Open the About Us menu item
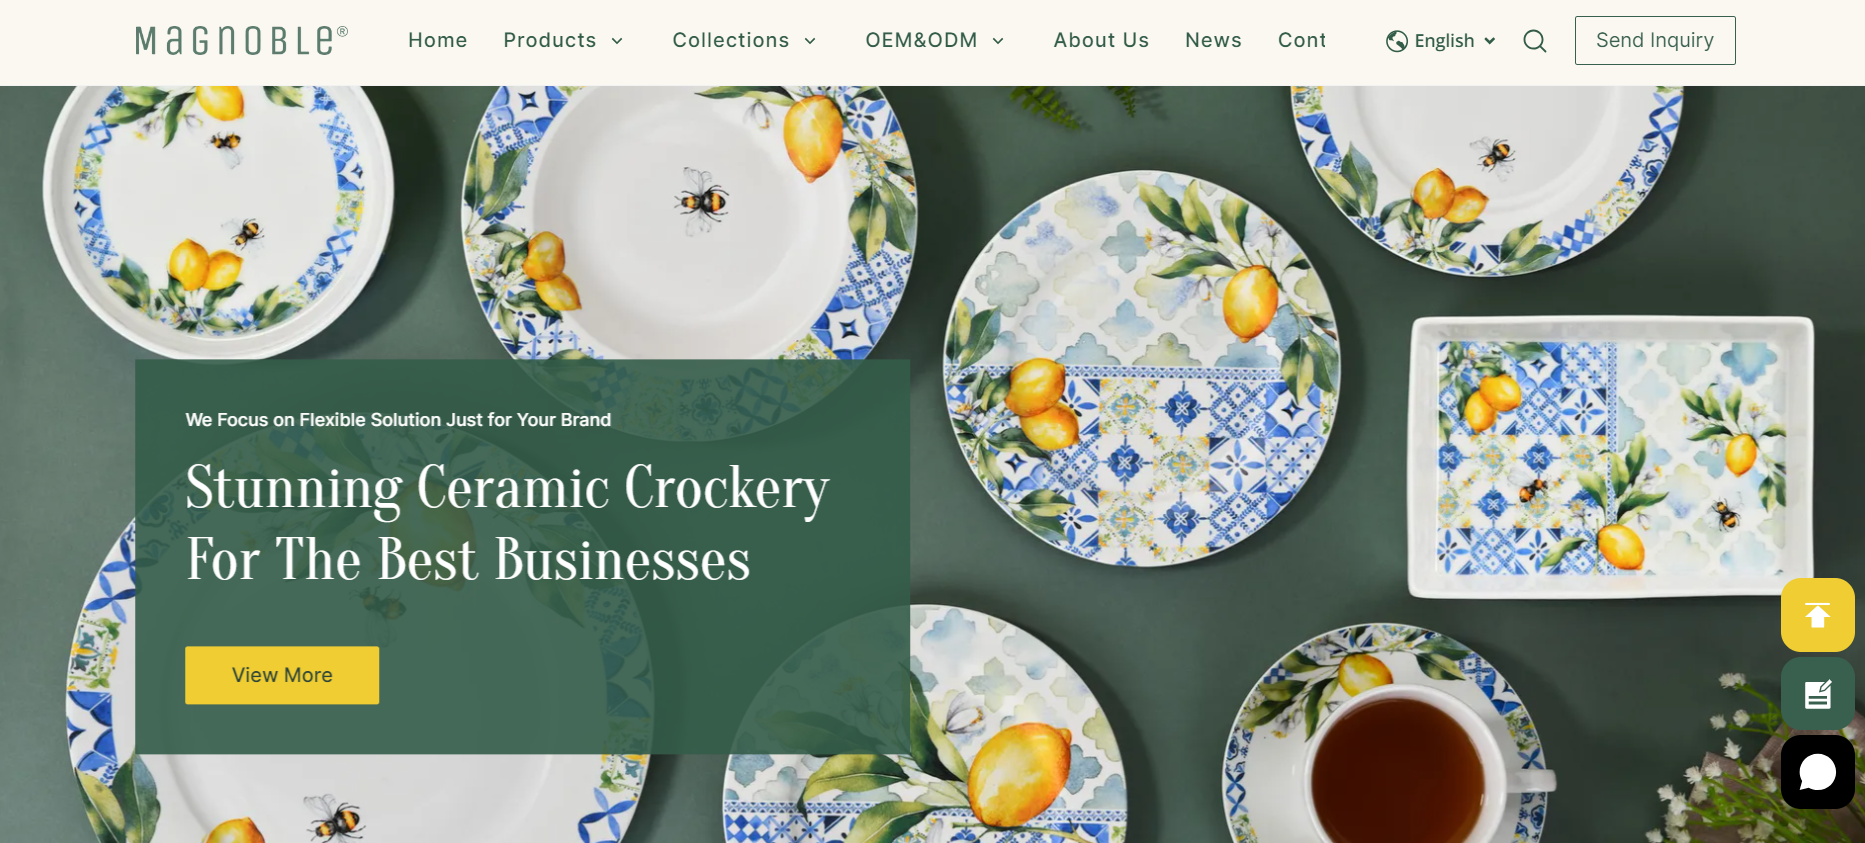The image size is (1865, 843). tap(1101, 40)
